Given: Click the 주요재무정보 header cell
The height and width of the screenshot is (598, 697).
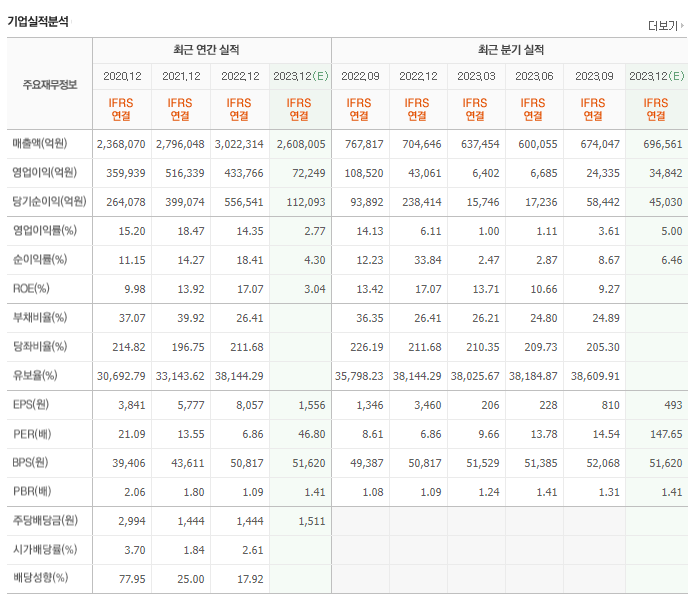Looking at the screenshot, I should [x=50, y=84].
